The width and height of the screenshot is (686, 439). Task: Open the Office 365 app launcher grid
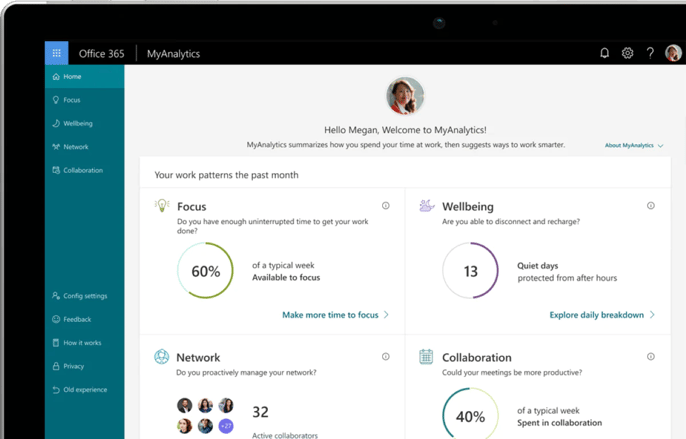pyautogui.click(x=56, y=53)
